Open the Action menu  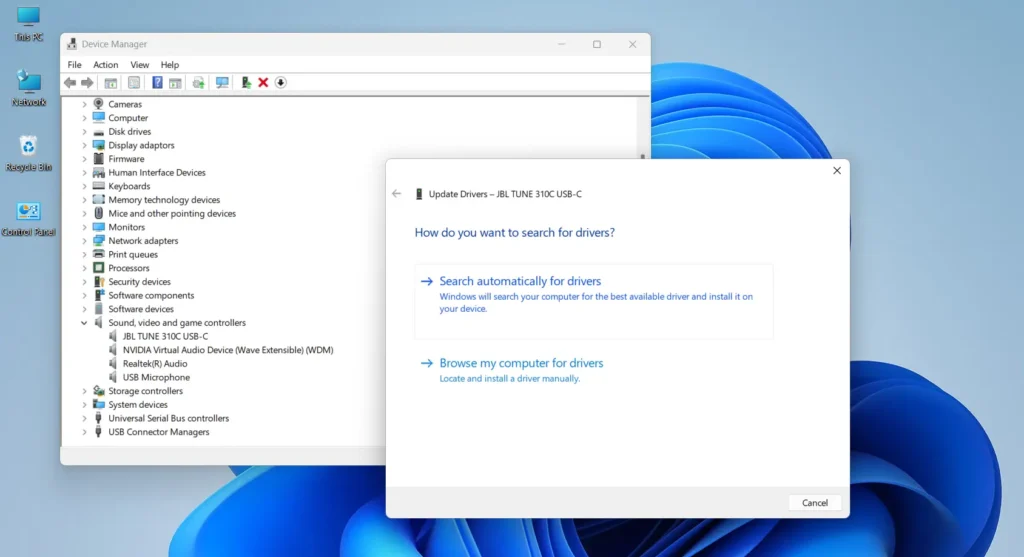point(105,65)
